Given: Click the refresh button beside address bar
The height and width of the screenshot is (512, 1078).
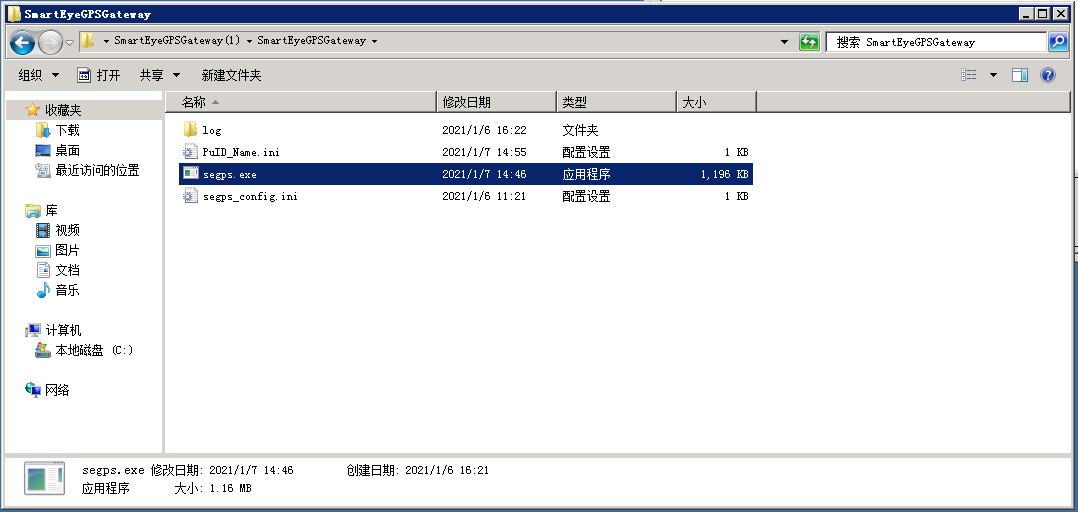Looking at the screenshot, I should coord(809,42).
